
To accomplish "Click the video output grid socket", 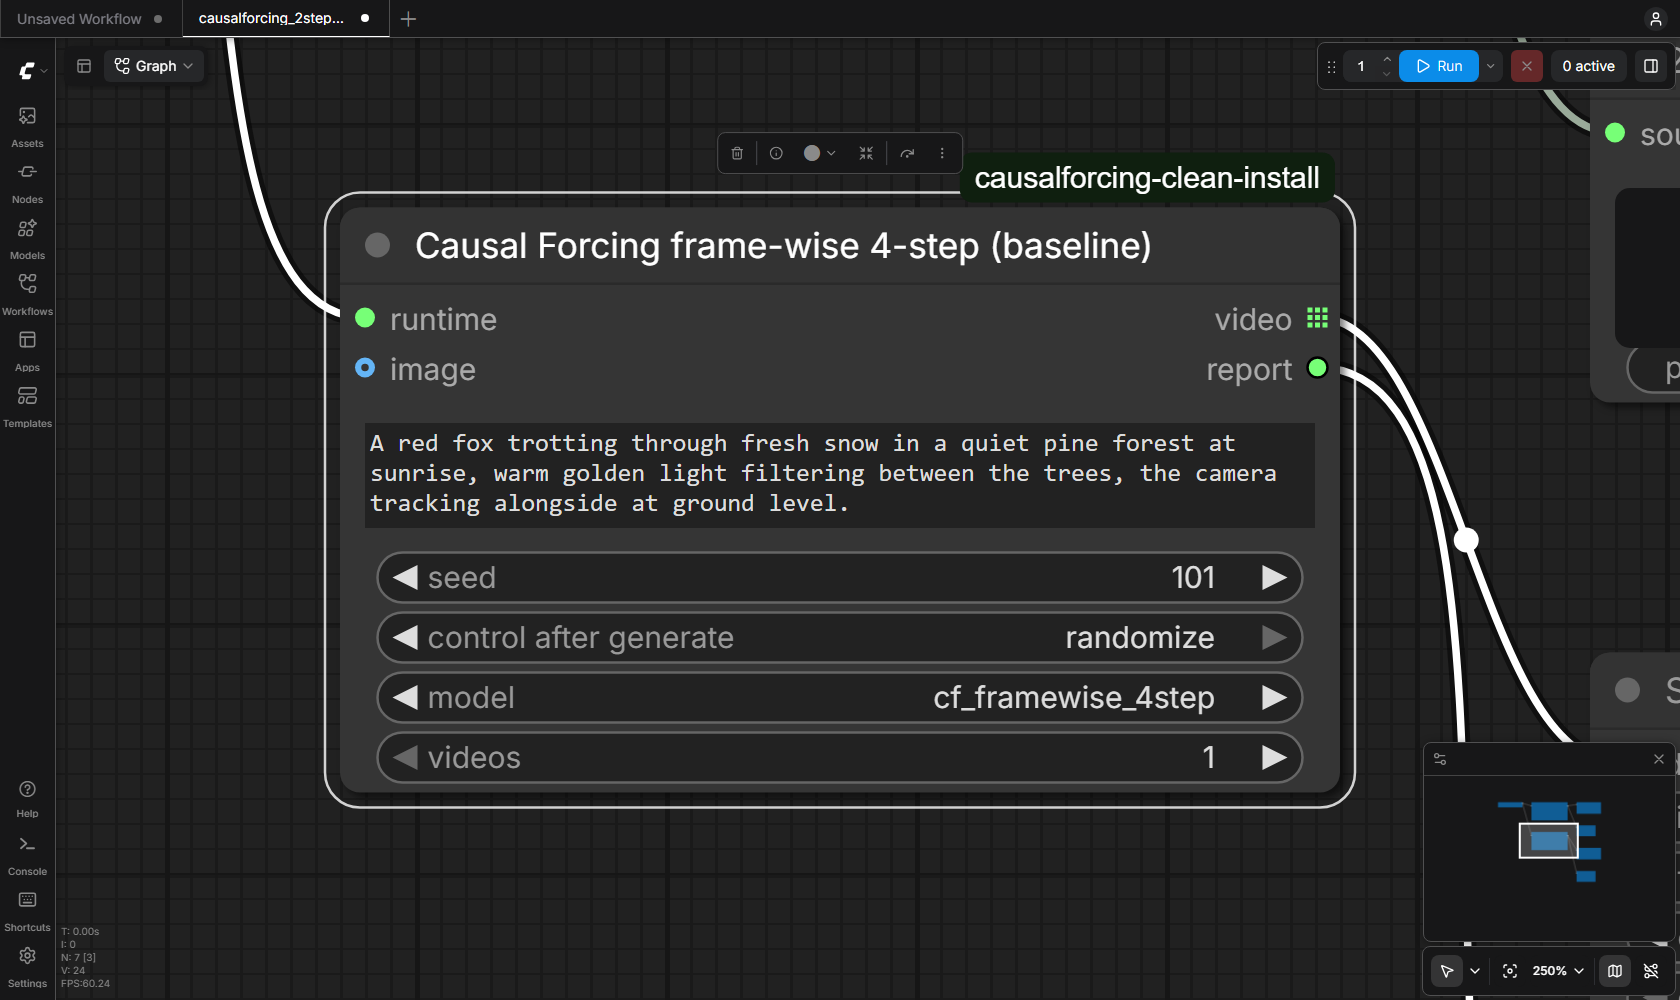I will (1318, 318).
